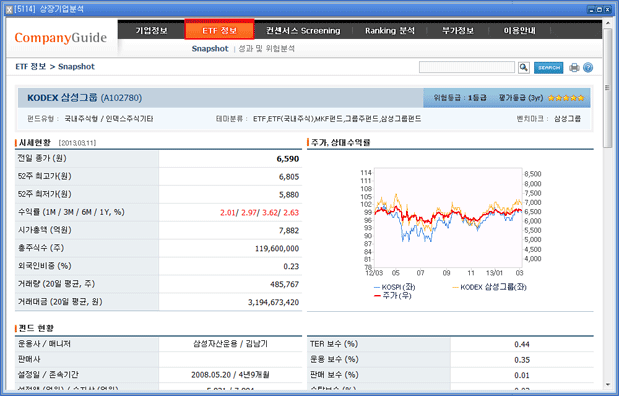
Task: Click the 52주 최저가 value 5,880
Action: click(x=289, y=195)
